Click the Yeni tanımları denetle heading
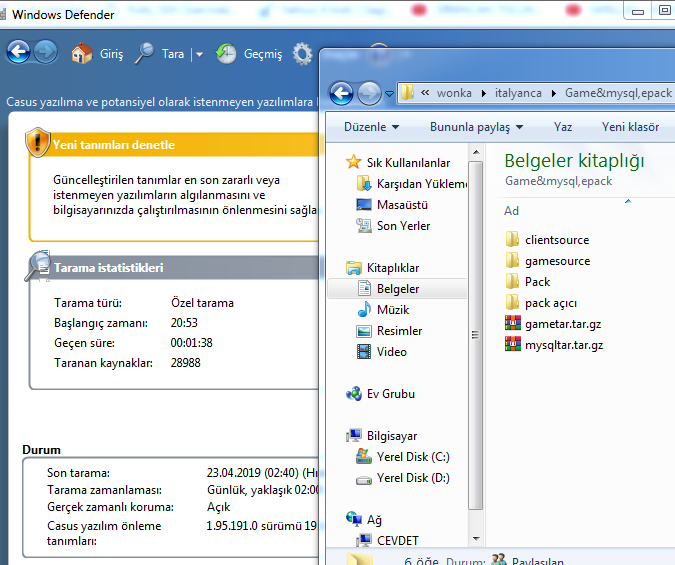Screen dimensions: 675x565 click(113, 145)
